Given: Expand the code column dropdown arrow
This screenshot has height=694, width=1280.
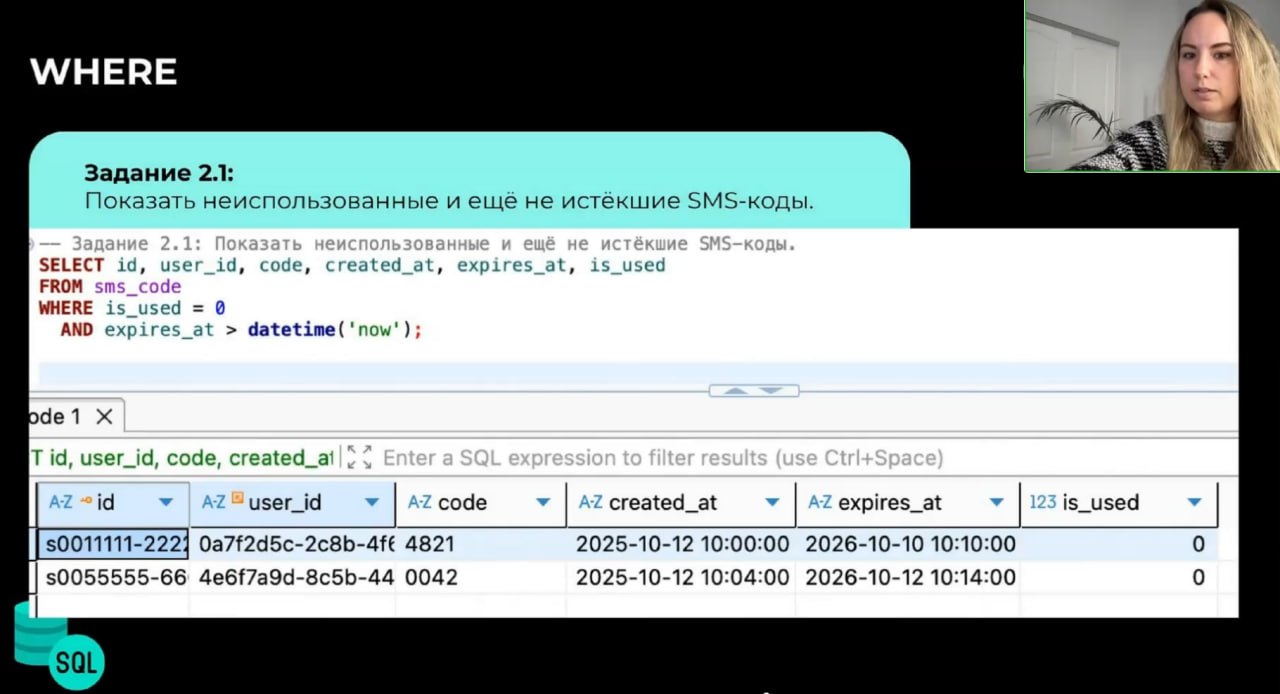Looking at the screenshot, I should 543,502.
